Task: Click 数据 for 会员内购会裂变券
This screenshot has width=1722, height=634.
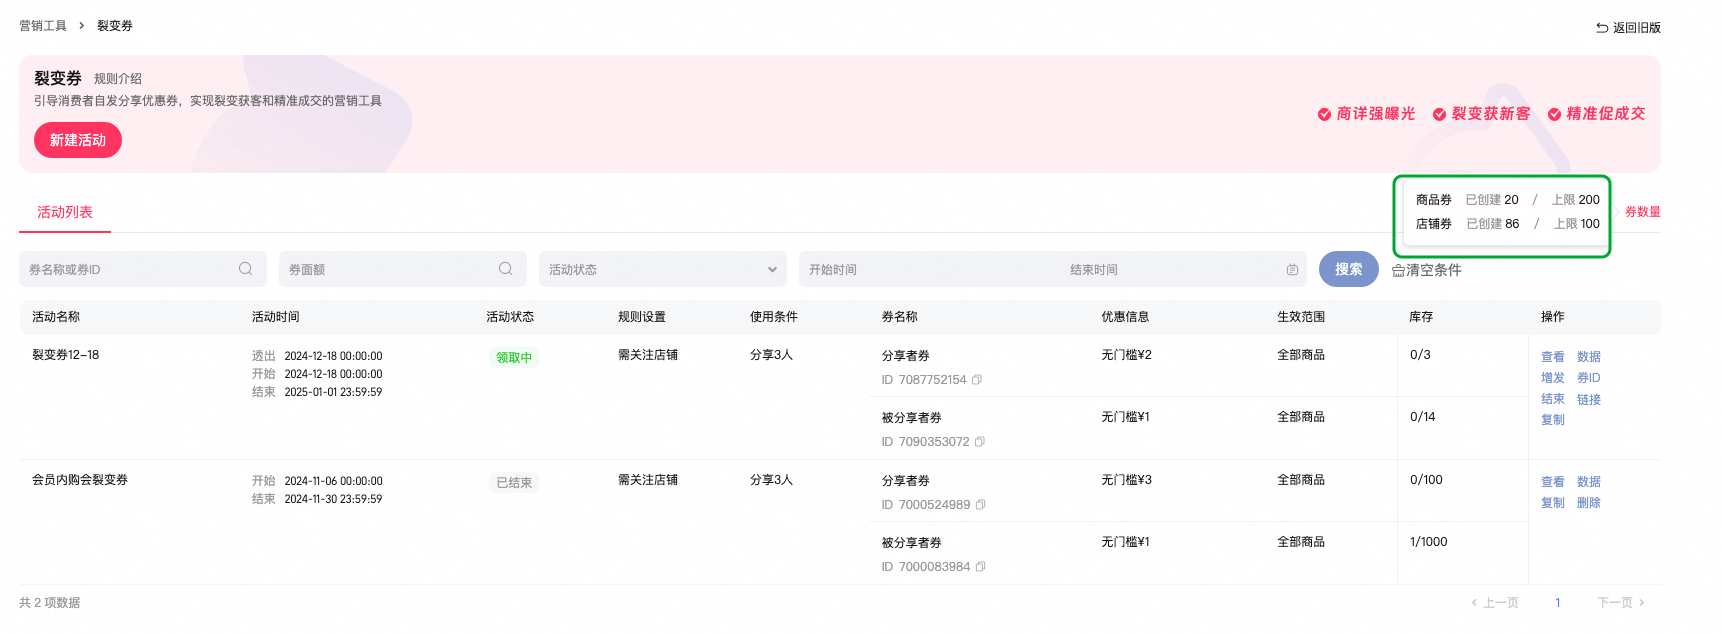Action: tap(1589, 482)
